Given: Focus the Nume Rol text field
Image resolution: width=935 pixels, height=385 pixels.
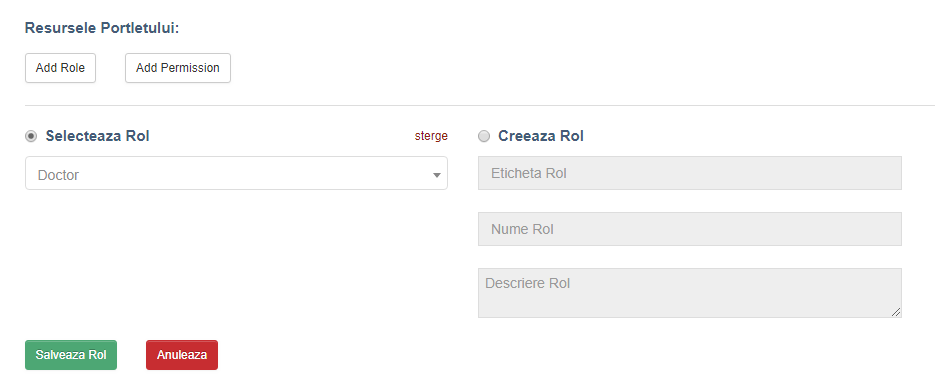Looking at the screenshot, I should click(x=690, y=229).
